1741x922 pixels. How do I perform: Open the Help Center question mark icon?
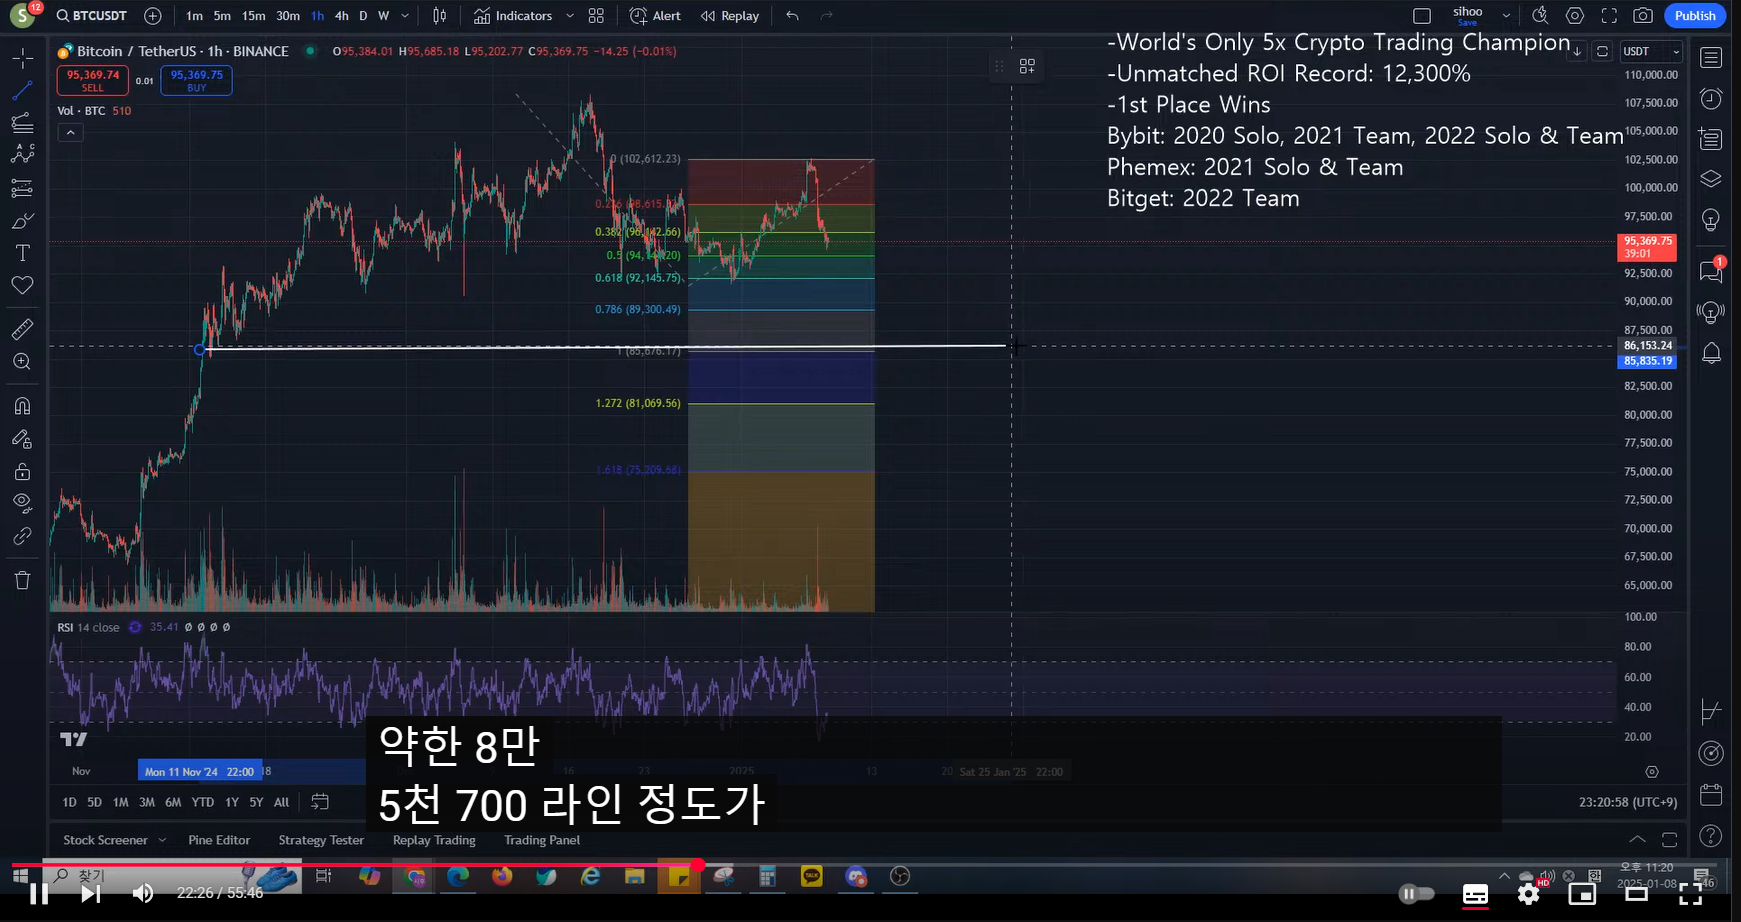tap(1711, 835)
